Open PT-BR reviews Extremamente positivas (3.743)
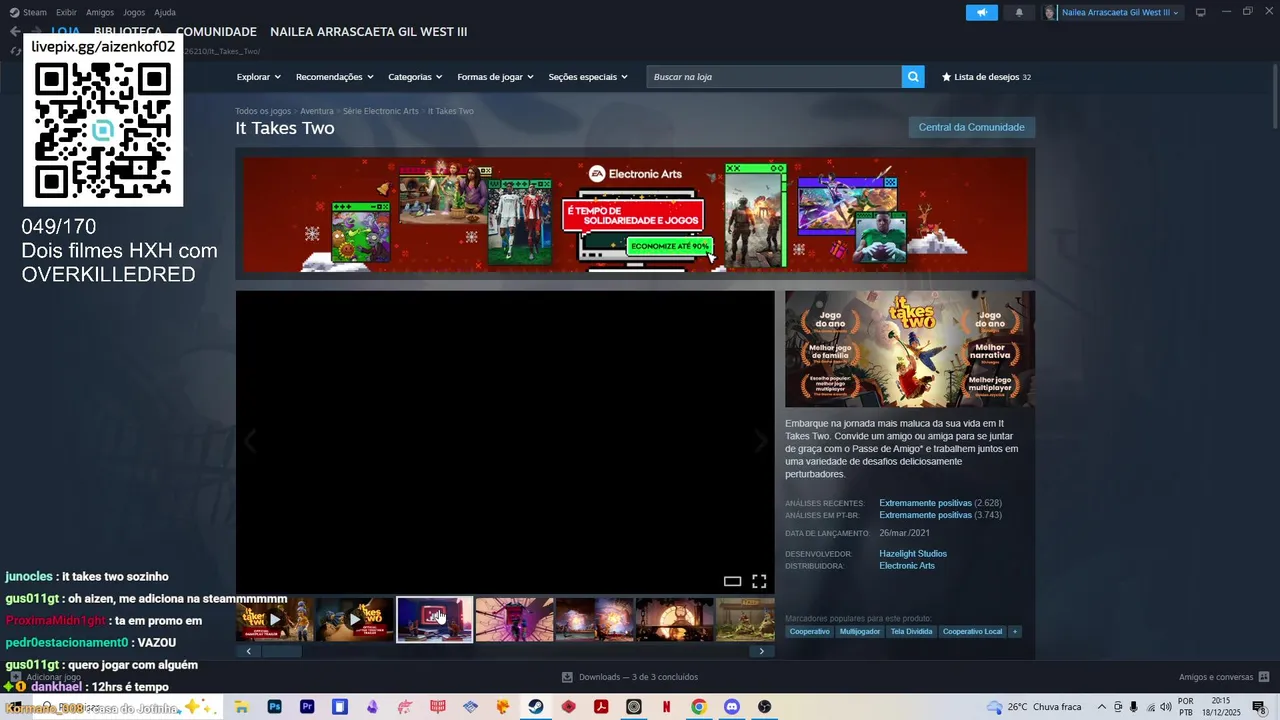The height and width of the screenshot is (720, 1280). (x=940, y=515)
